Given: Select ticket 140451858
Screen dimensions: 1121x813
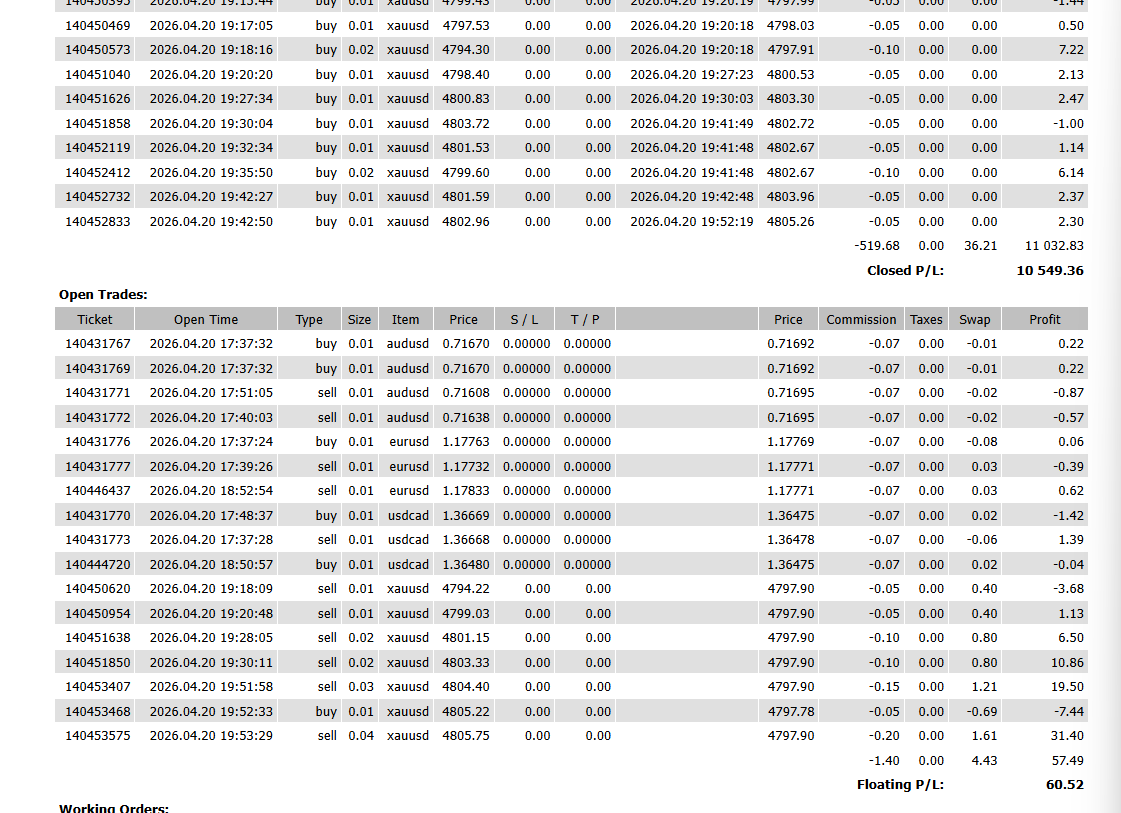Looking at the screenshot, I should coord(98,124).
